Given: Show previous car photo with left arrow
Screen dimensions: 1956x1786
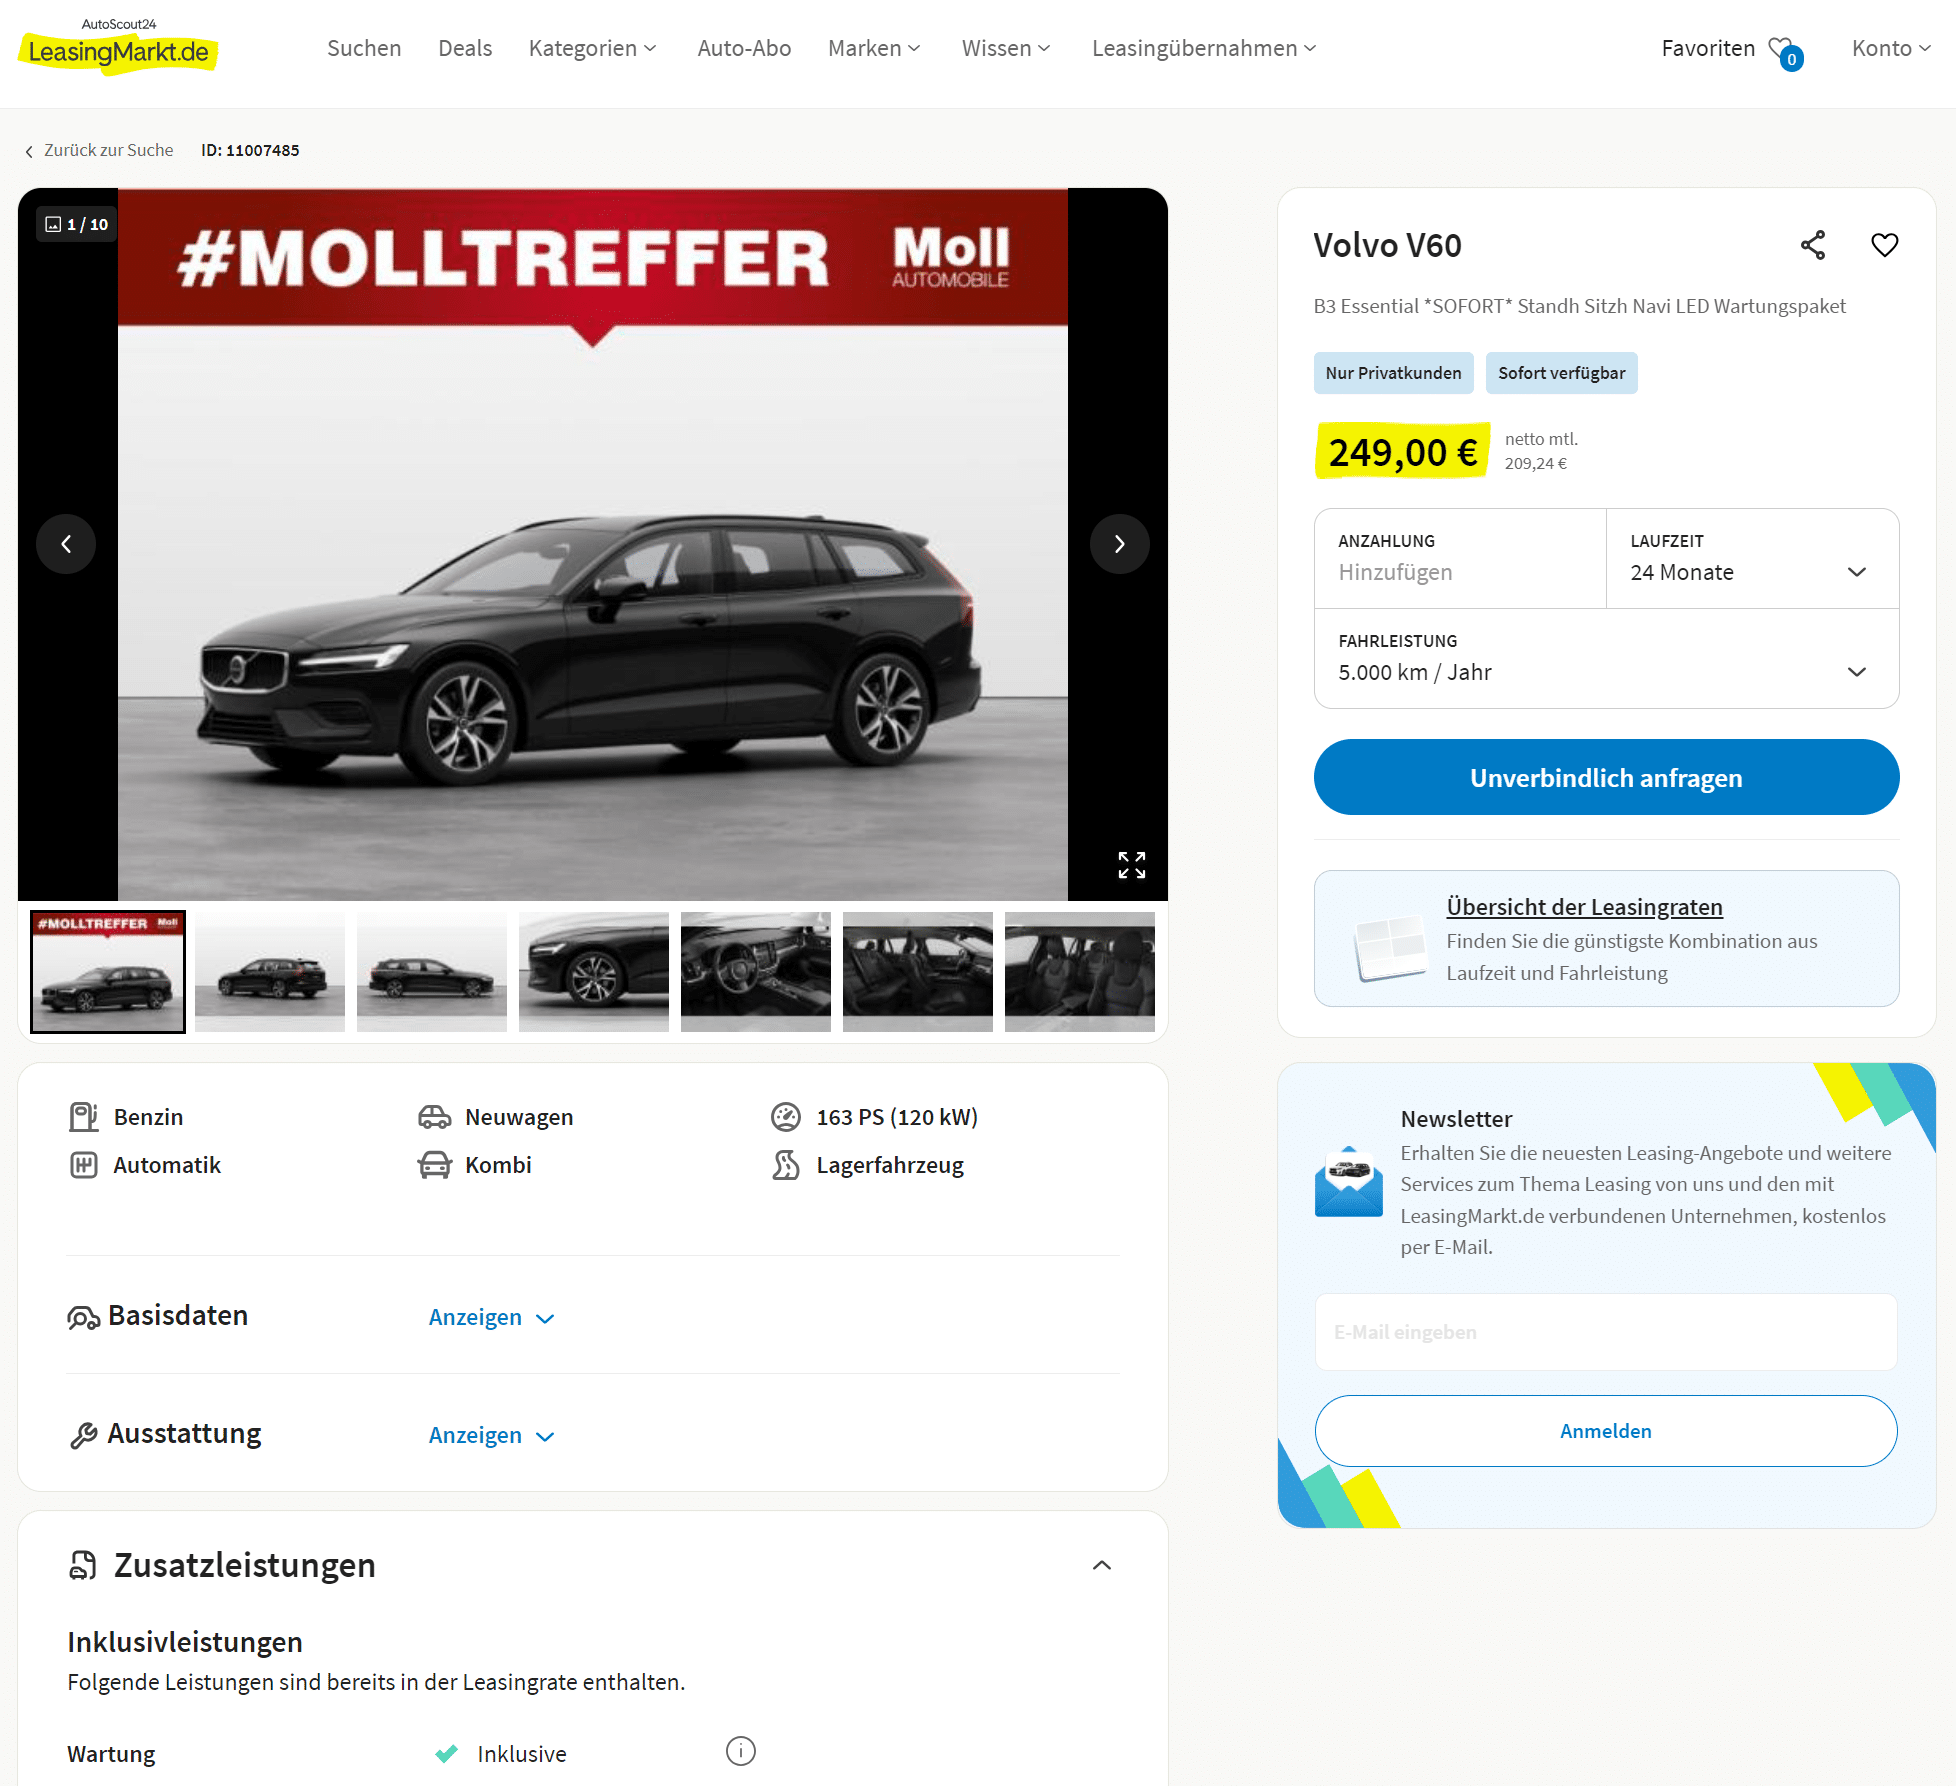Looking at the screenshot, I should click(x=66, y=544).
